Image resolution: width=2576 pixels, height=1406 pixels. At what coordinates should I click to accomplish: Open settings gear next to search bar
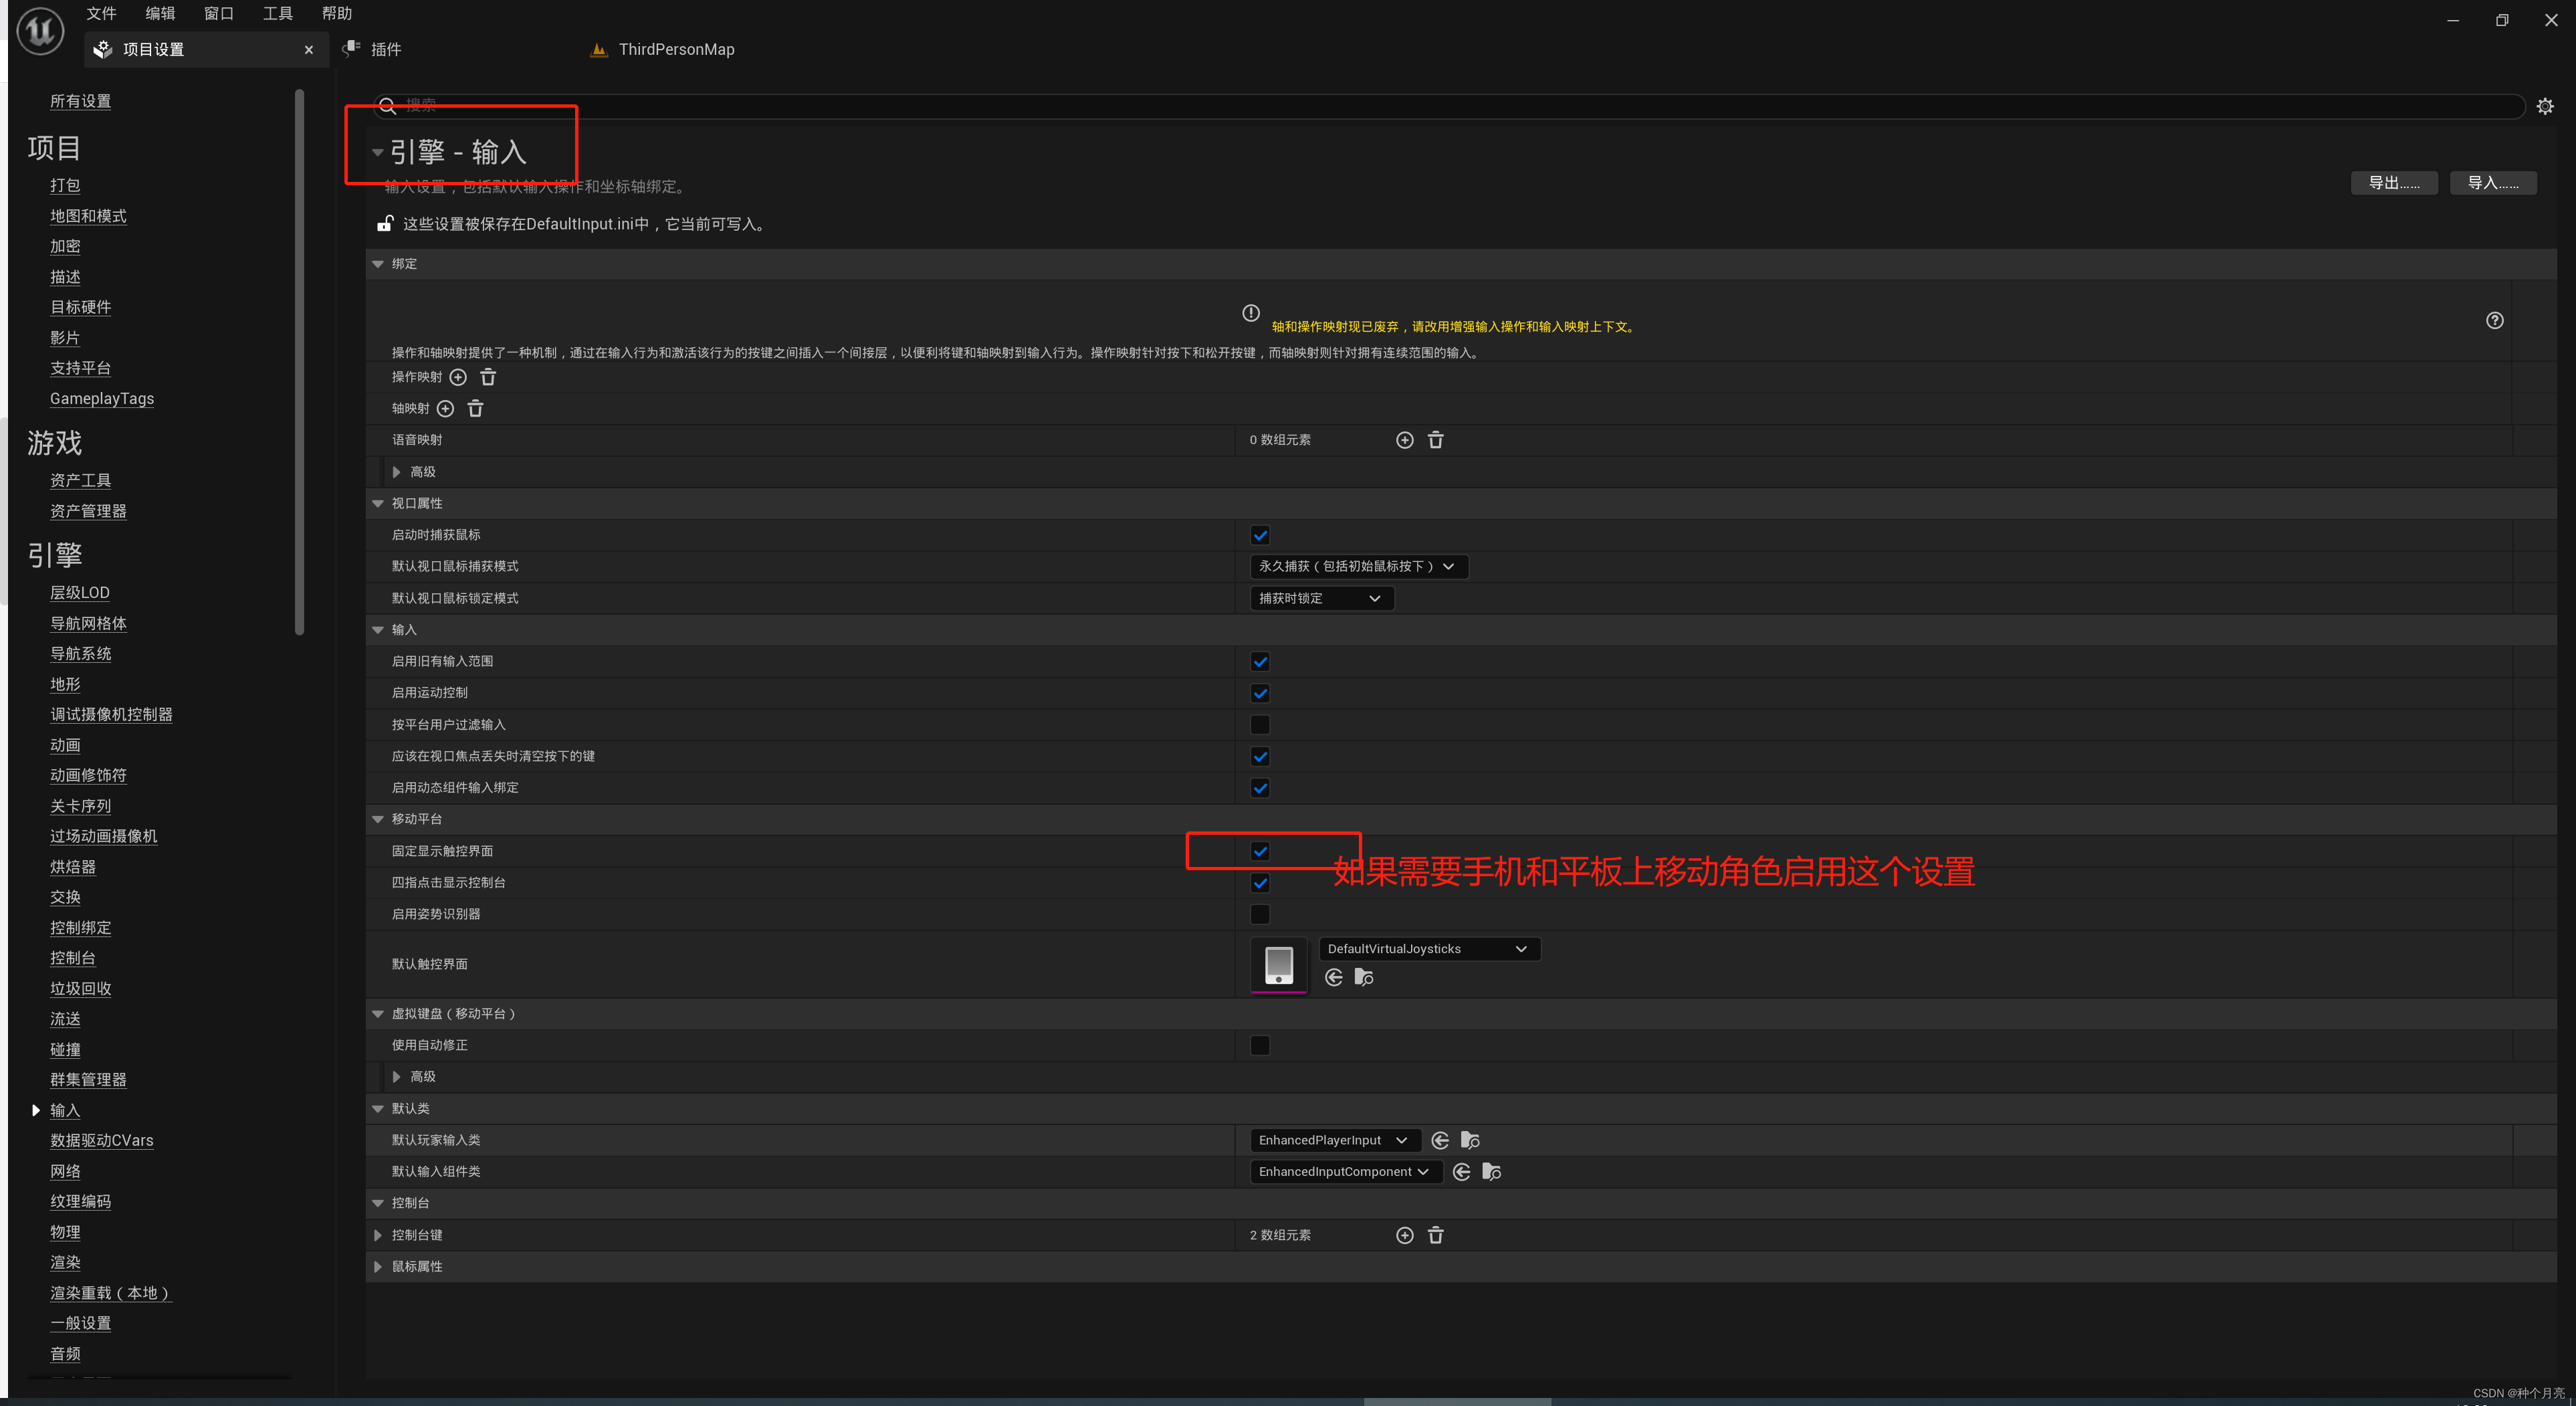(2545, 106)
